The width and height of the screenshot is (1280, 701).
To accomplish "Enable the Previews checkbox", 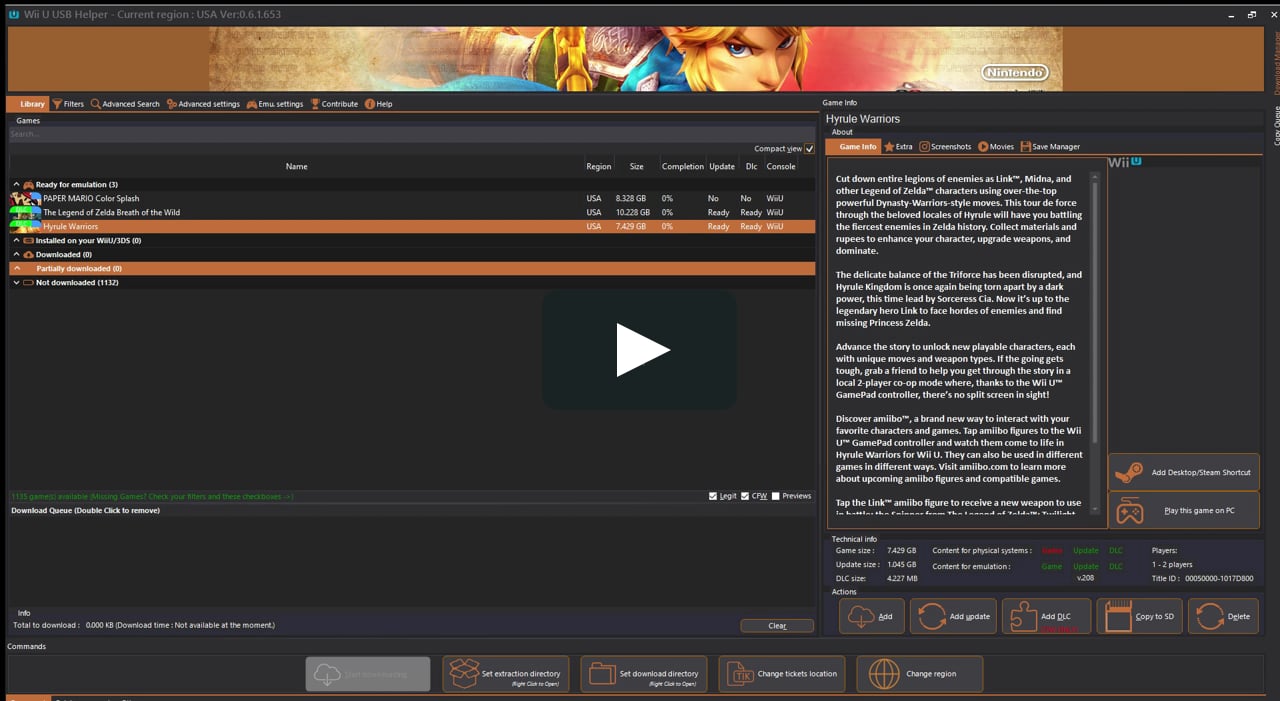I will click(x=775, y=496).
